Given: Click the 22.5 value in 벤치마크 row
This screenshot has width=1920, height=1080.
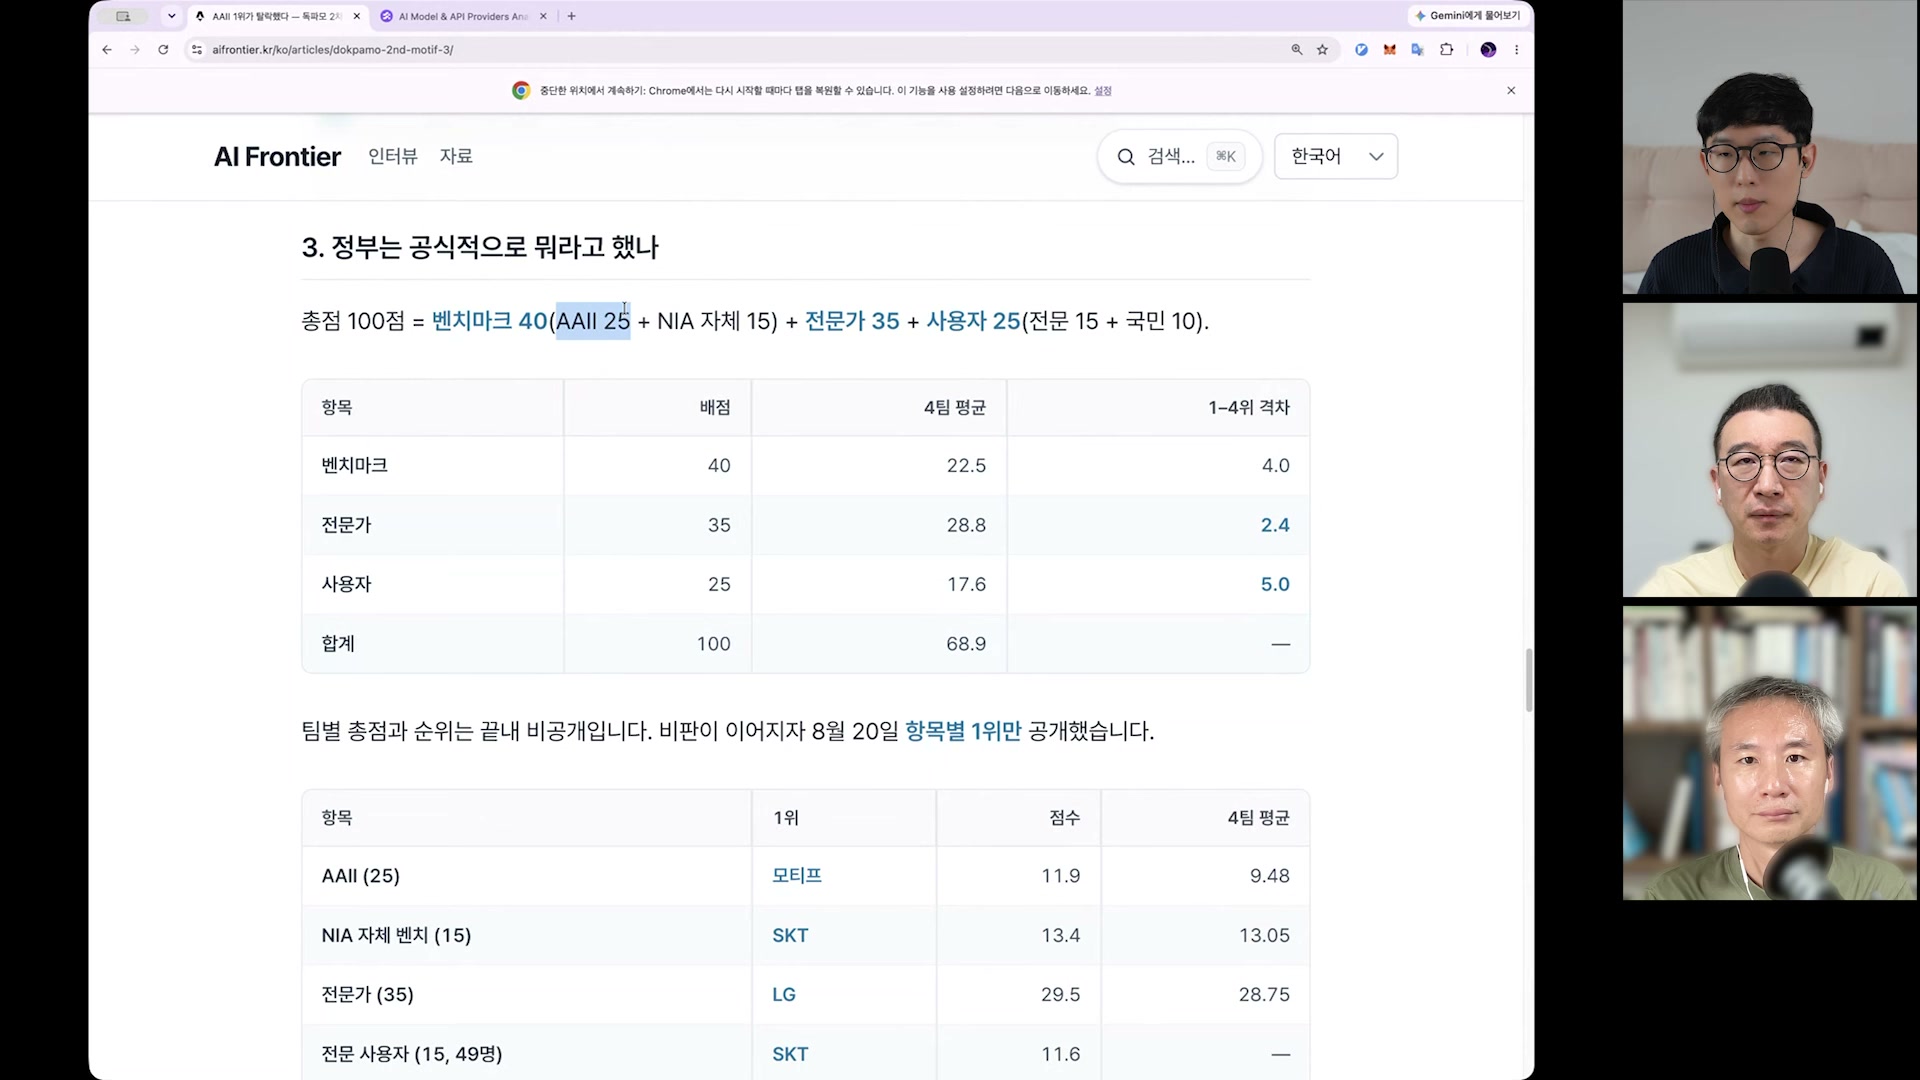Looking at the screenshot, I should (x=966, y=465).
